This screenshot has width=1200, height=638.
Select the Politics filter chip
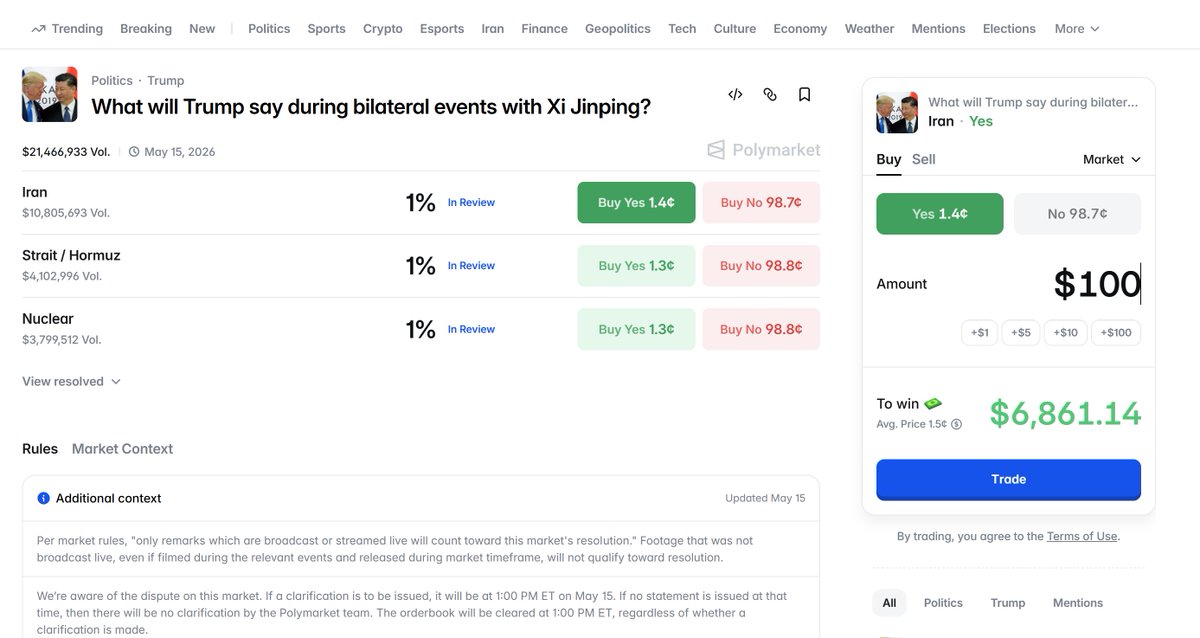pos(943,603)
